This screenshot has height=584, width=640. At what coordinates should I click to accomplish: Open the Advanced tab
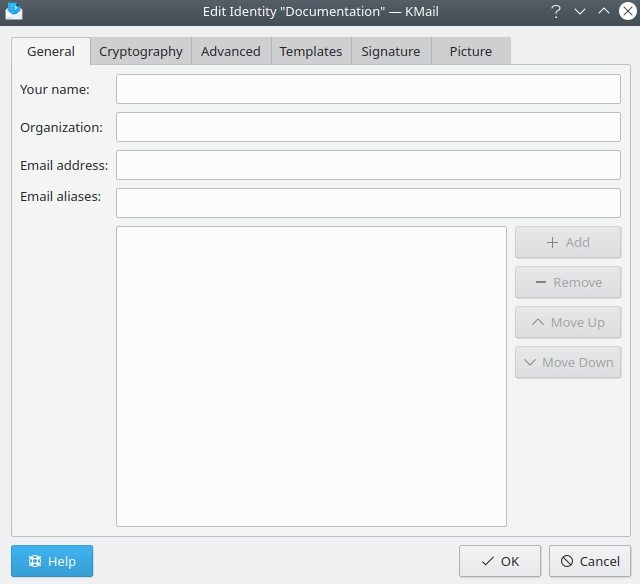(x=231, y=52)
